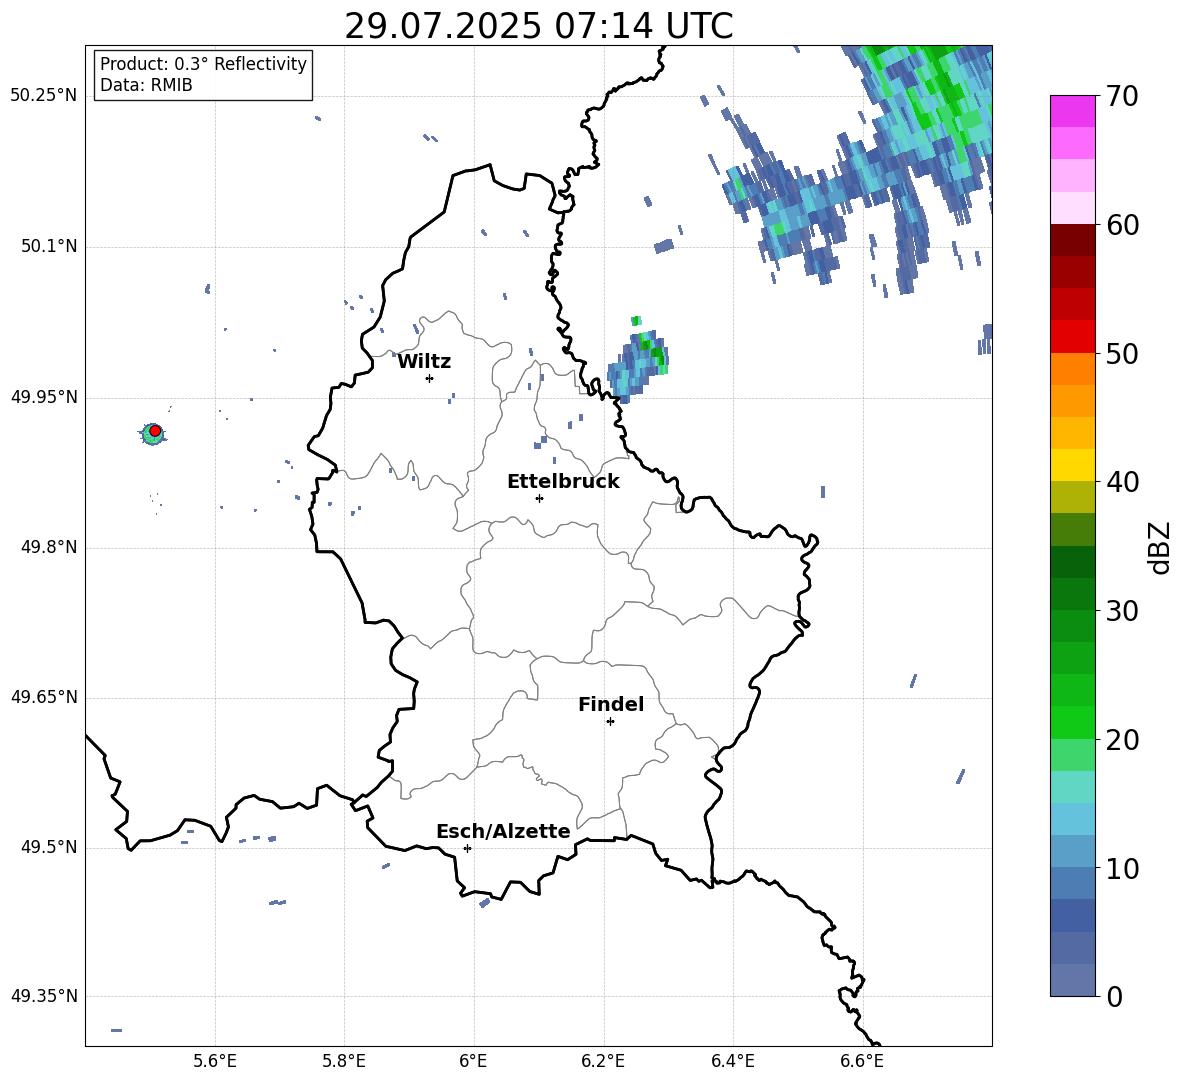
Task: Pick the bright red swatch just above 50 dBZ
Action: pyautogui.click(x=1072, y=337)
